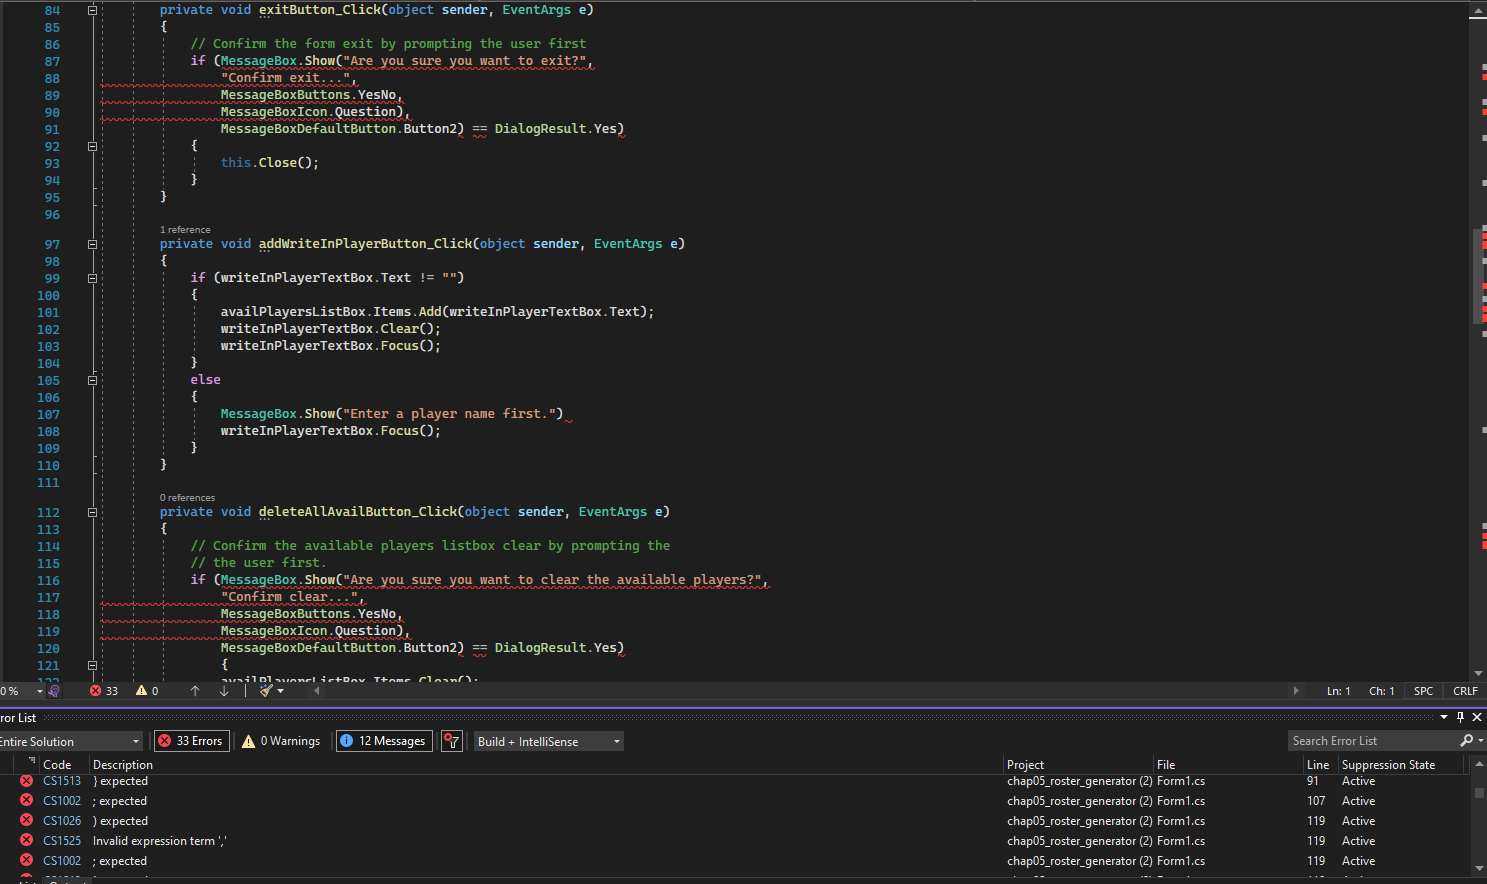Click the Error List column category icon header
The height and width of the screenshot is (884, 1487).
click(32, 762)
